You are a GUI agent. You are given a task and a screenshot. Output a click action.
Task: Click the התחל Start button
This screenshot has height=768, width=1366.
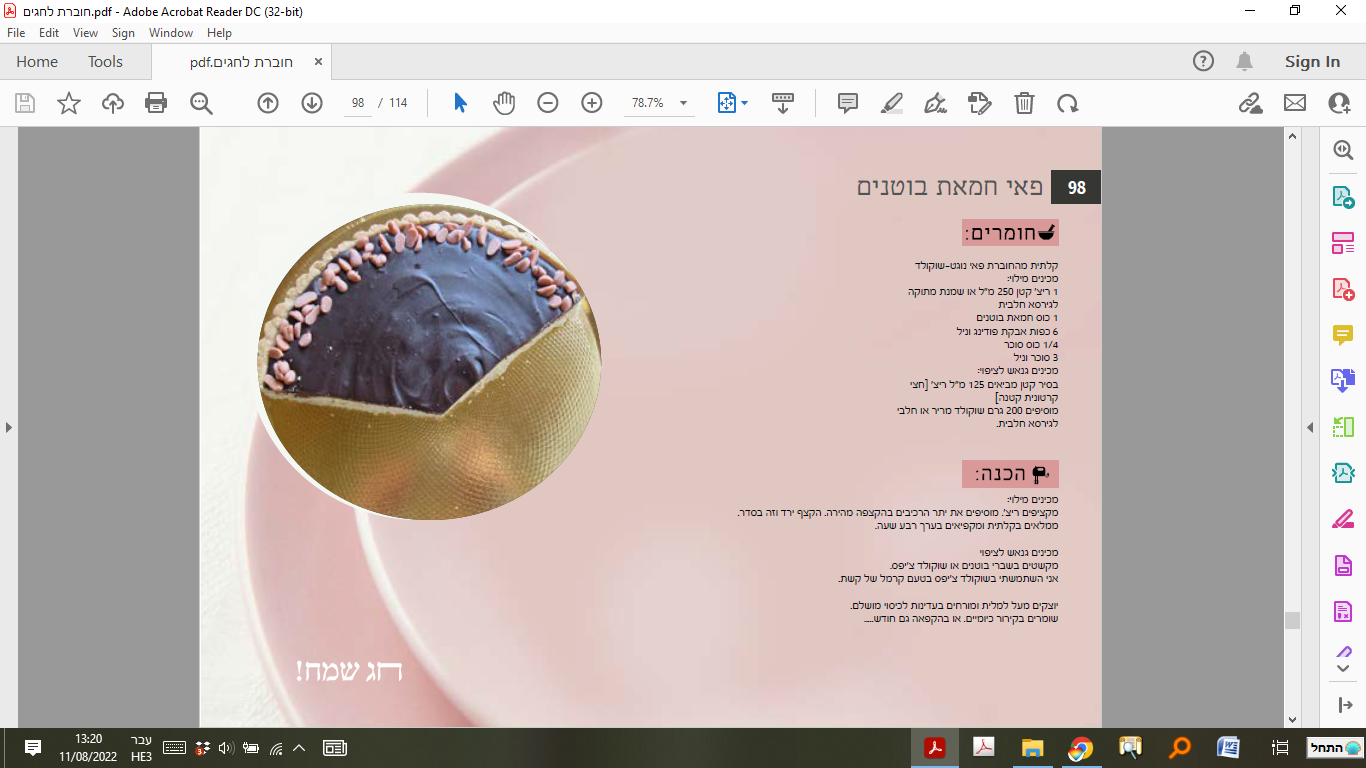coord(1335,747)
